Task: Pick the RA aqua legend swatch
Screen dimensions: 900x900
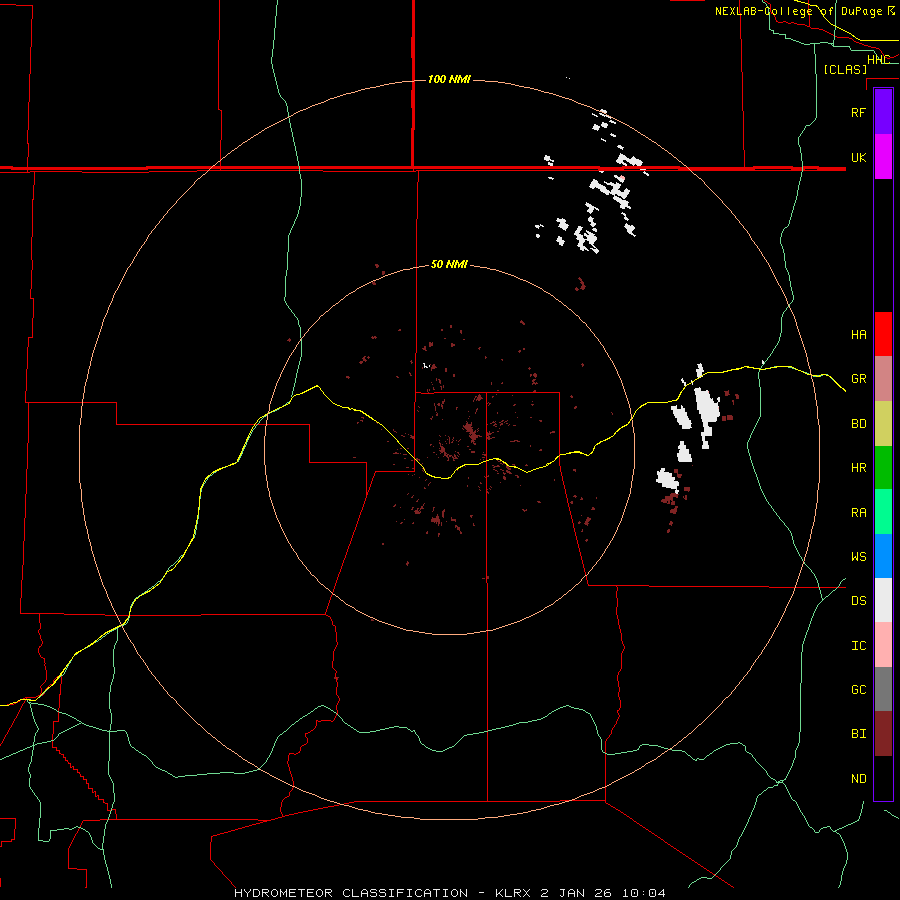Action: pos(883,512)
